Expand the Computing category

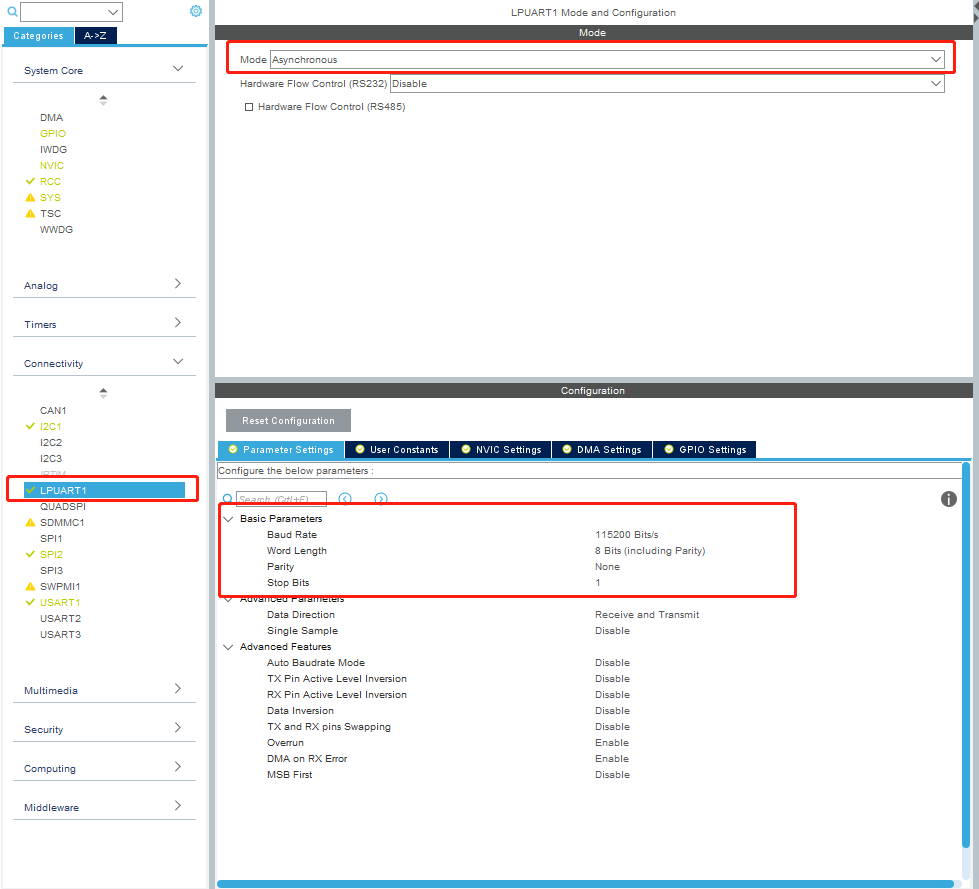(x=178, y=767)
